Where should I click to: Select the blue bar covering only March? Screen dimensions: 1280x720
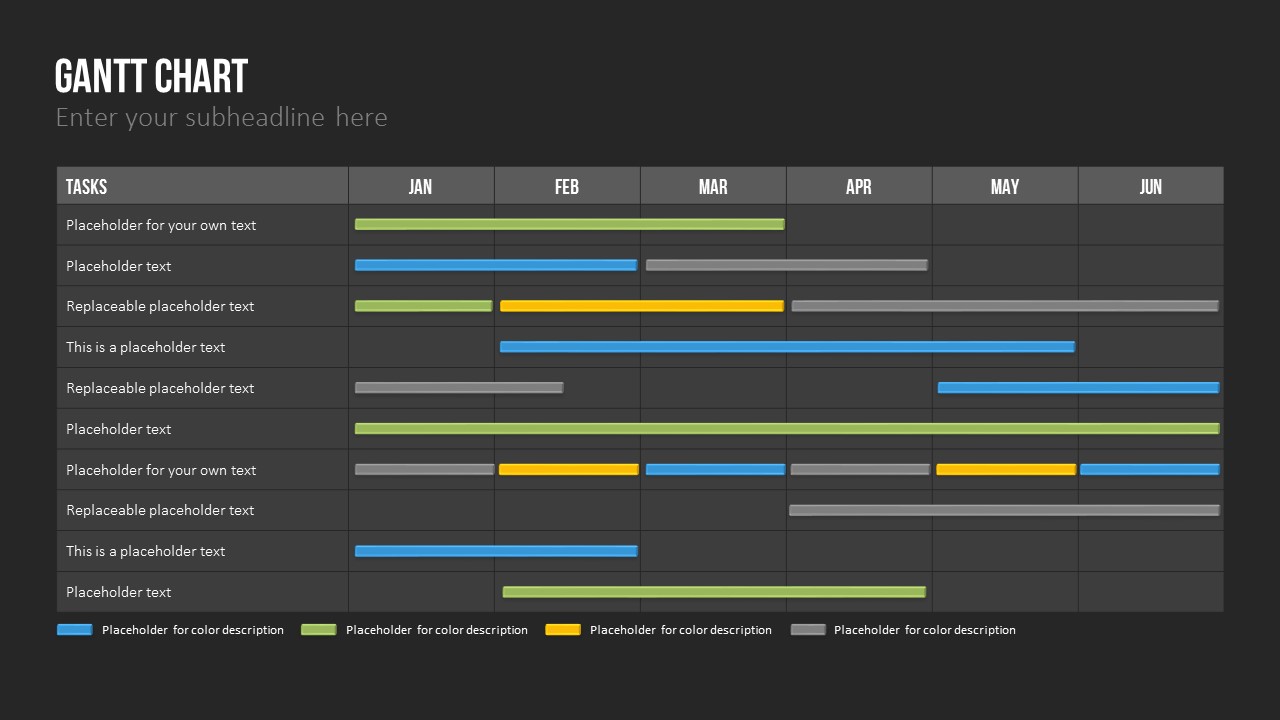715,470
